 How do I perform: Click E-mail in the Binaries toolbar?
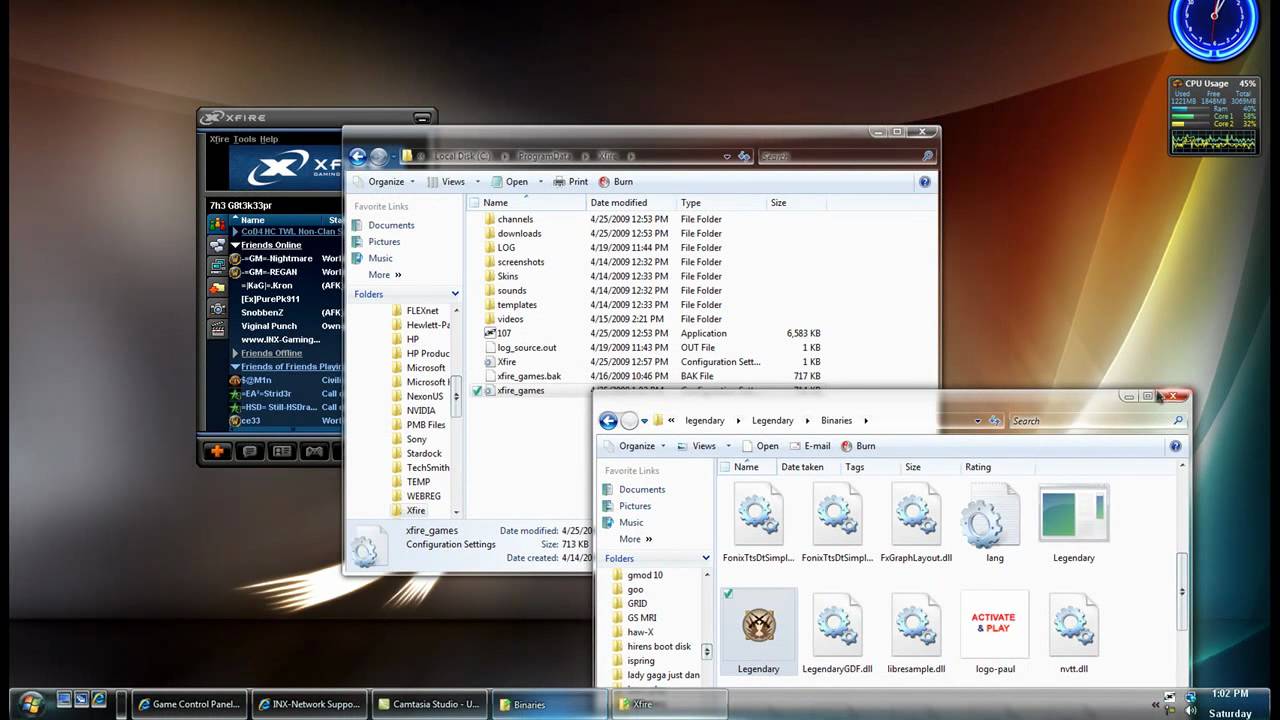[810, 446]
